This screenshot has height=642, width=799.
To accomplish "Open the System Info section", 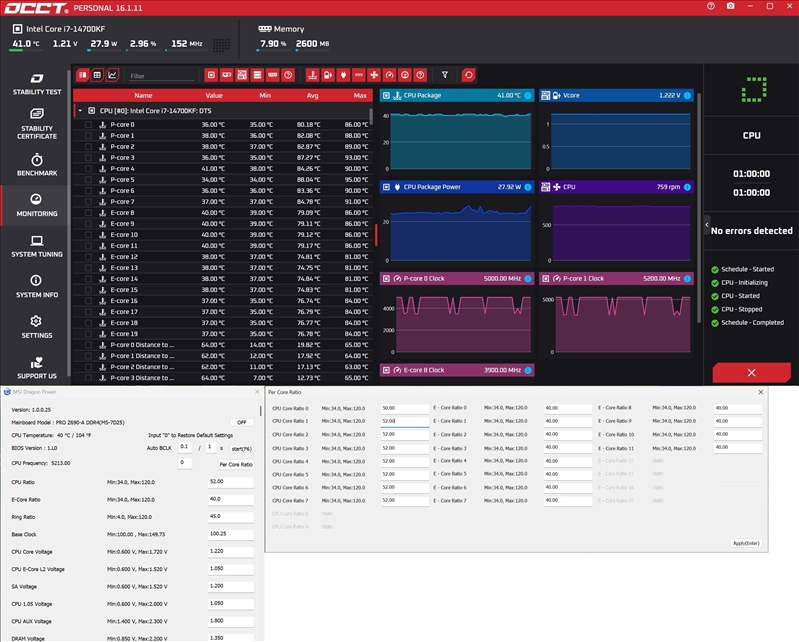I will pyautogui.click(x=37, y=287).
